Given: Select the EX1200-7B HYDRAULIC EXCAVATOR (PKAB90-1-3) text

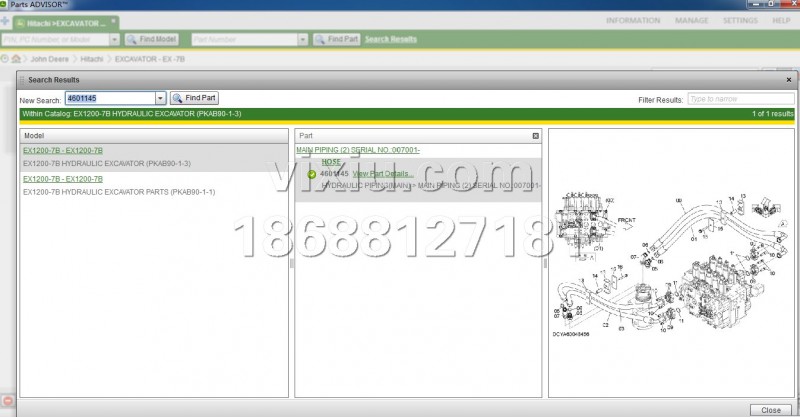Looking at the screenshot, I should coord(107,164).
